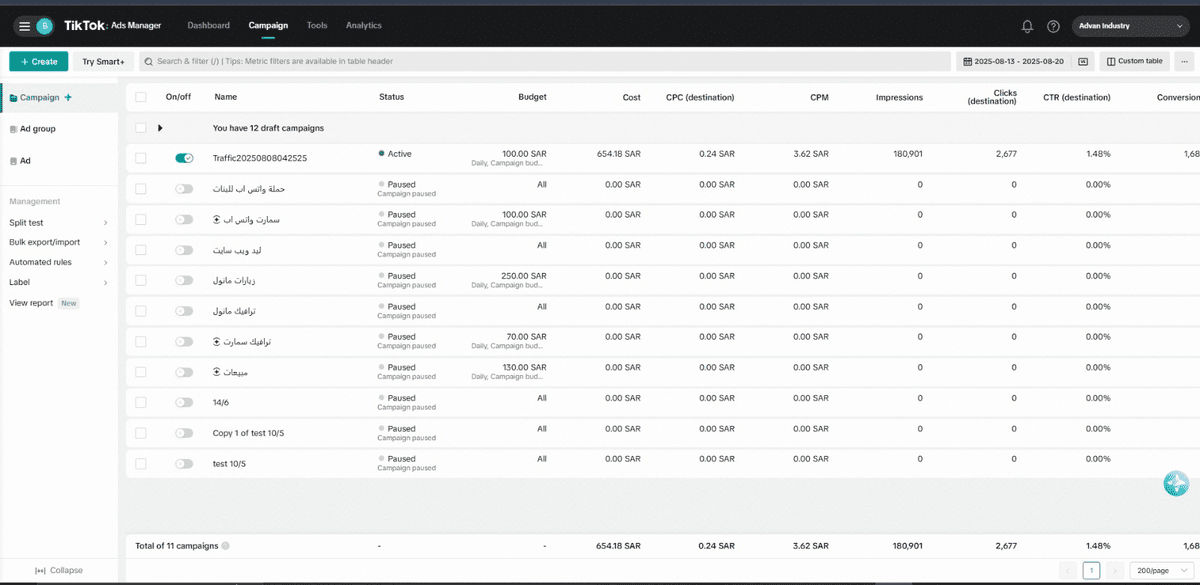Viewport: 1200px width, 585px height.
Task: Click the more options ellipsis button
Action: pos(1184,62)
